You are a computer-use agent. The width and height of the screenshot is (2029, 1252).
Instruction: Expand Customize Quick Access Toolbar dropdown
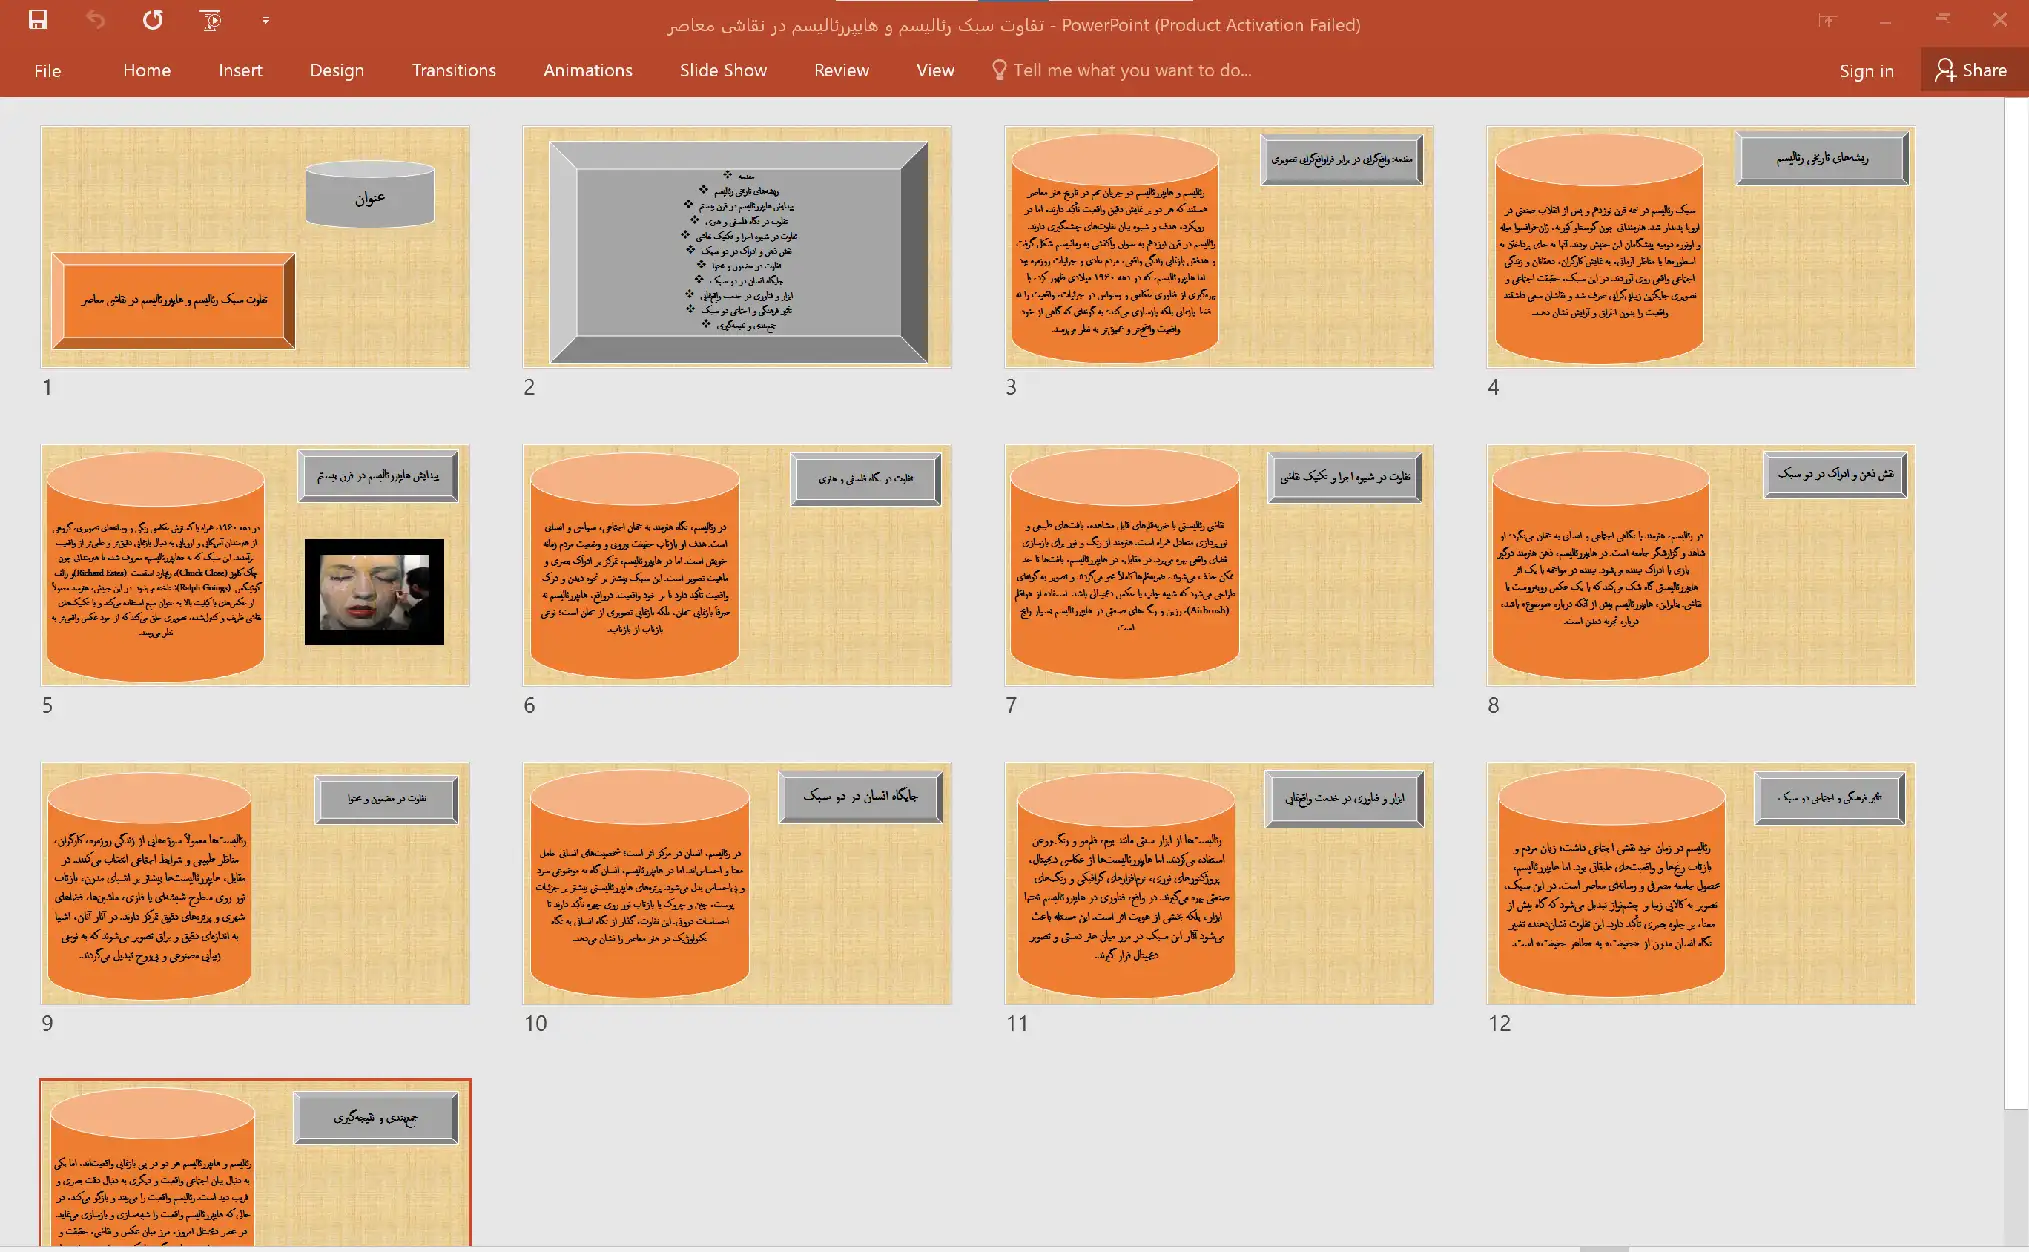point(265,20)
